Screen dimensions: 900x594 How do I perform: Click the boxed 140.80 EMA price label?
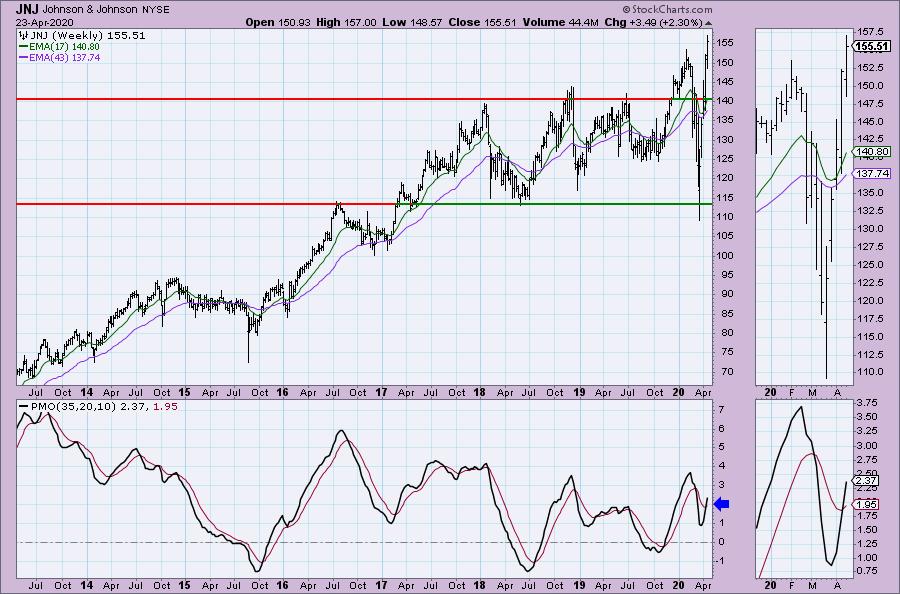click(x=871, y=152)
